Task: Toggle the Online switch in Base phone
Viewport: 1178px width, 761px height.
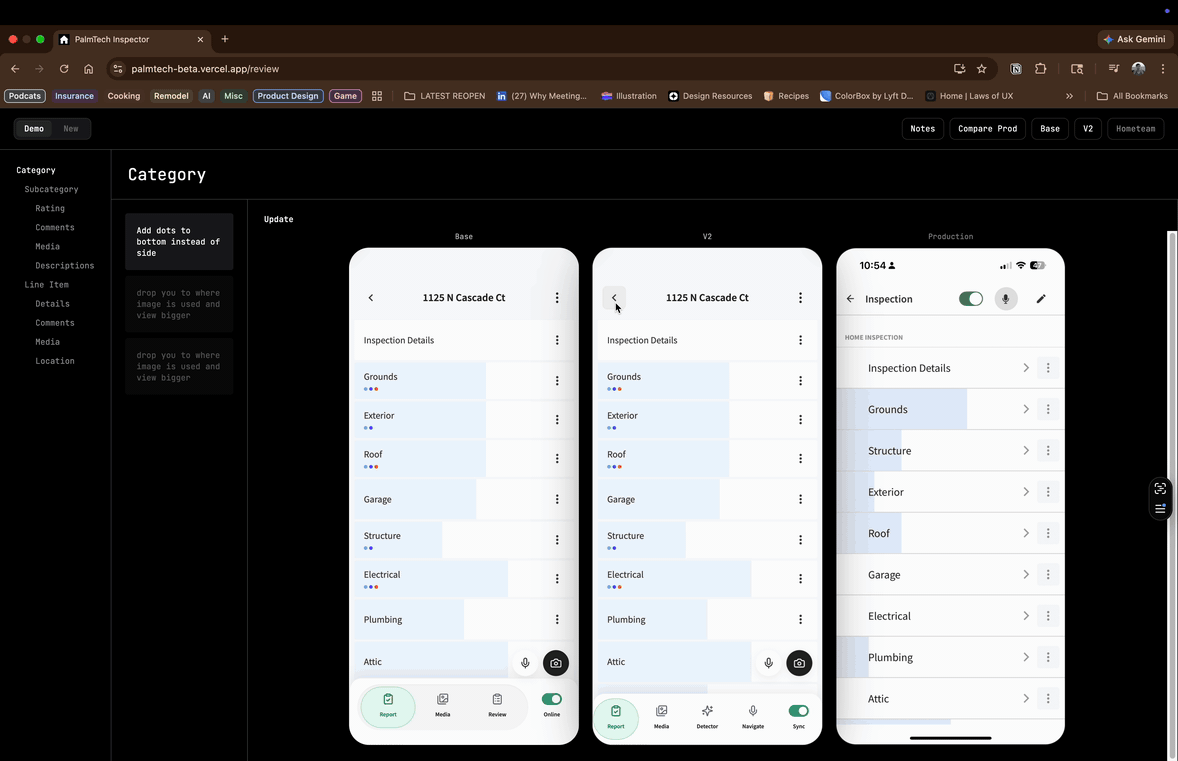Action: [551, 700]
